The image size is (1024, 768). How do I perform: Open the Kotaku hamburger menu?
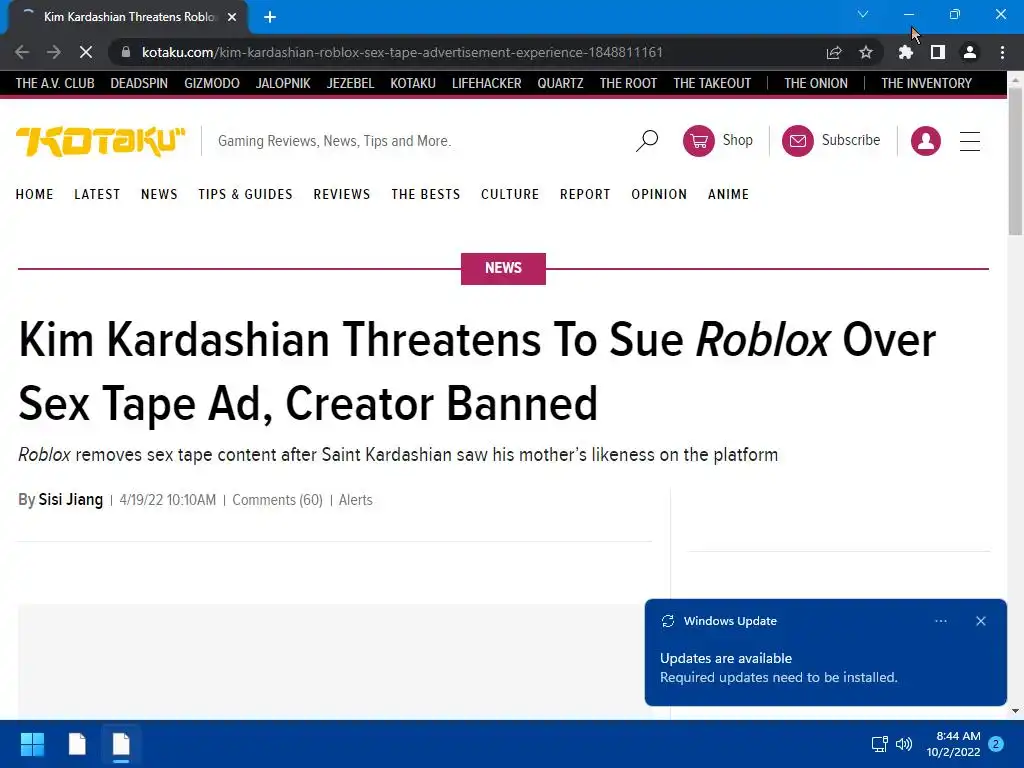(x=970, y=141)
